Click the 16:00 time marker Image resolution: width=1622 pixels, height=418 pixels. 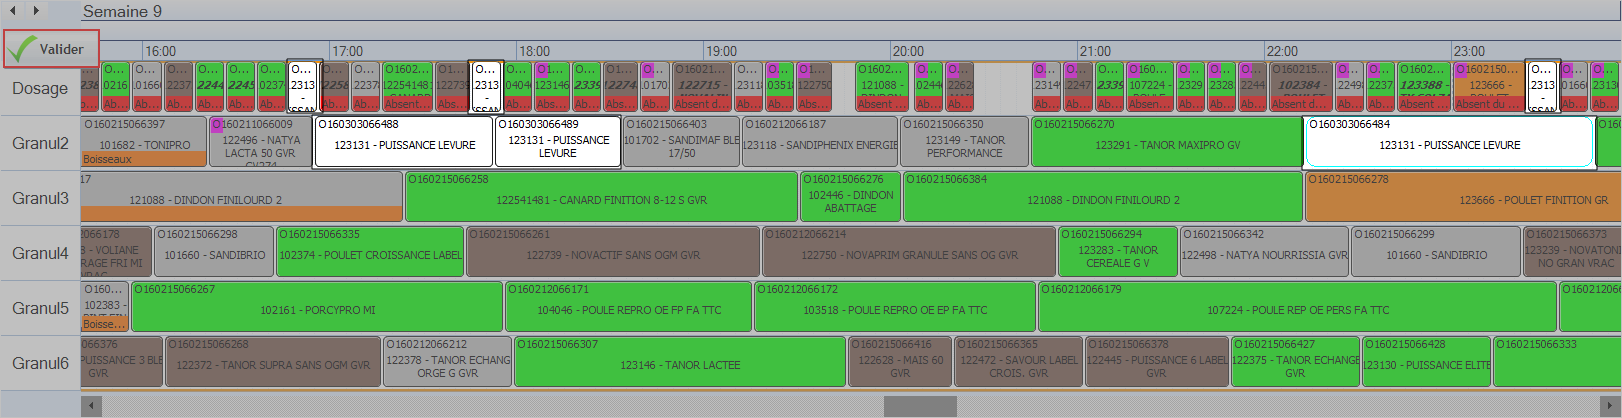160,51
